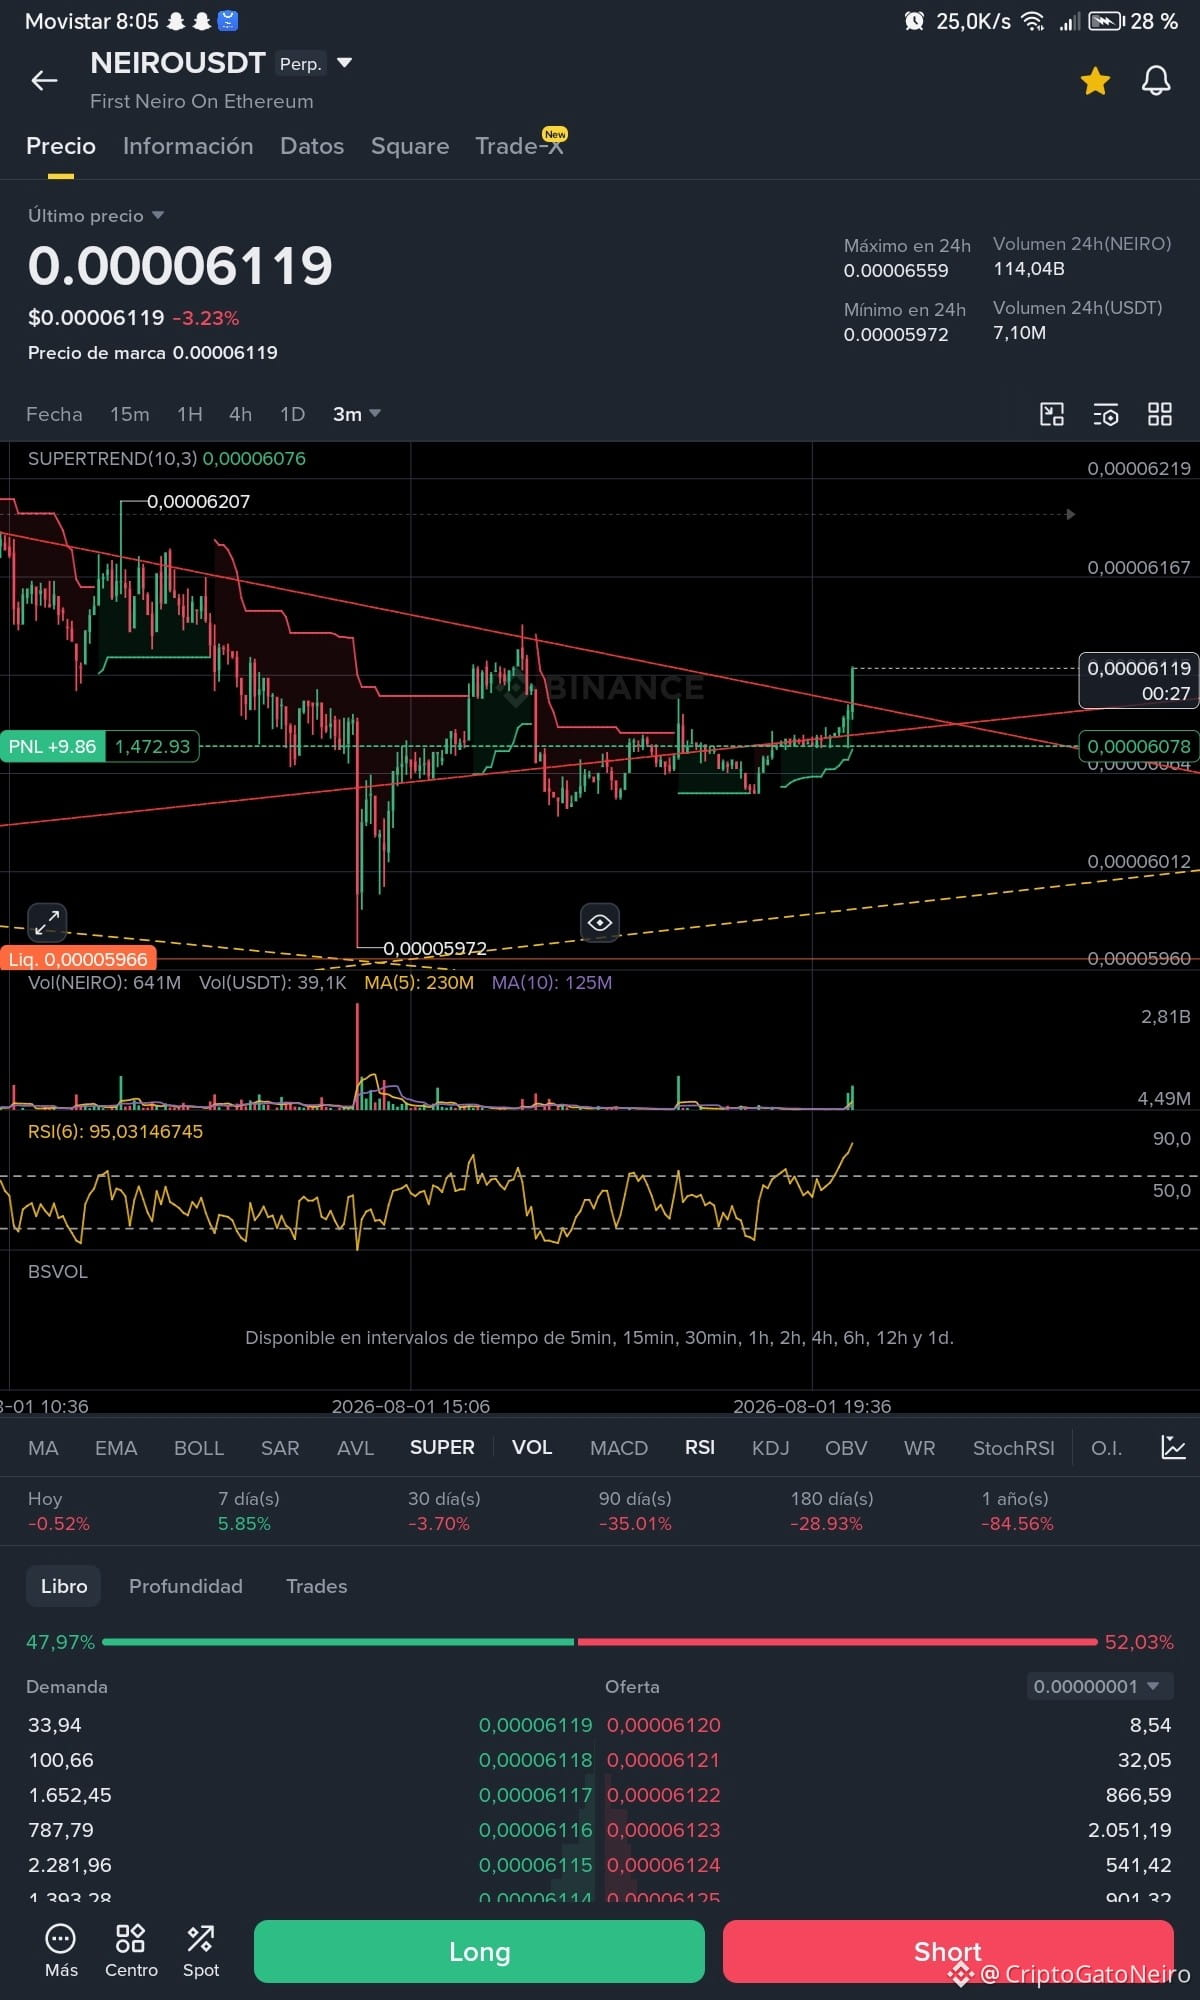The width and height of the screenshot is (1200, 2000).
Task: Click the 7 día(s) 5.85% performance
Action: 249,1511
